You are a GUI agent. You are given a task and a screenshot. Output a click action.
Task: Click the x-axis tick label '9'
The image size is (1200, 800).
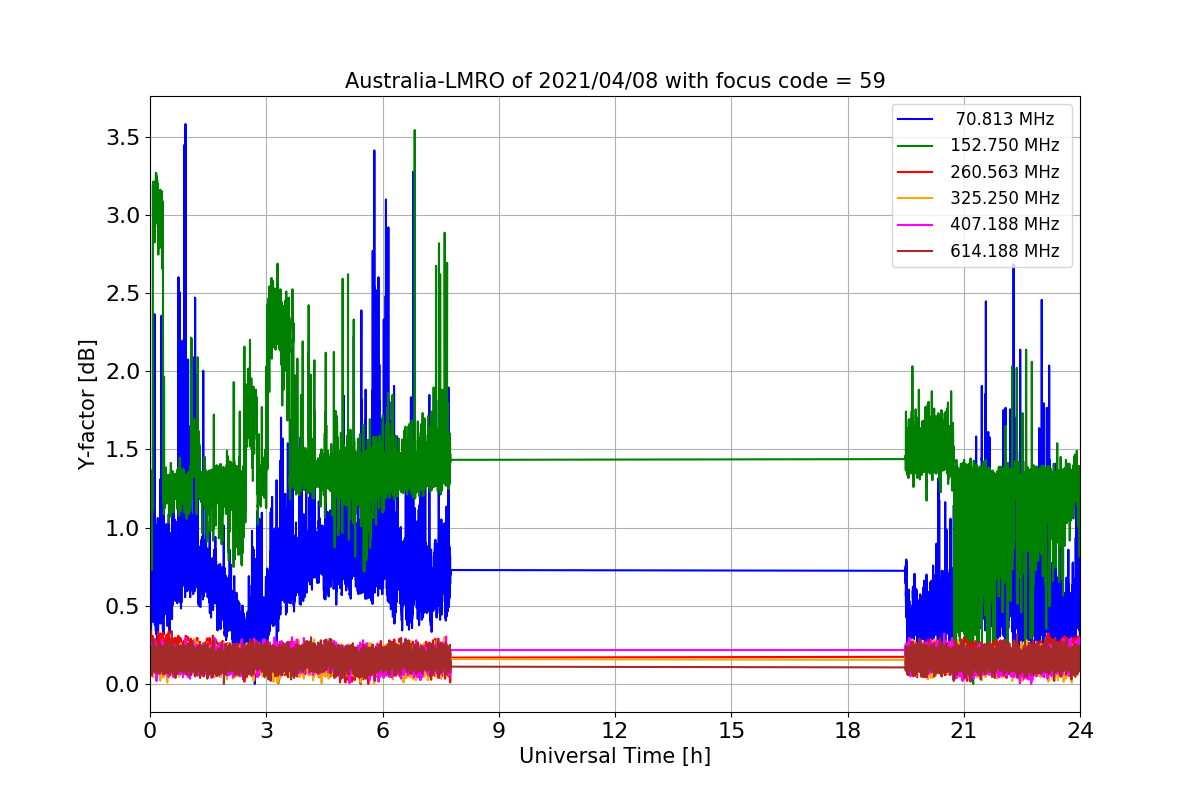(499, 730)
